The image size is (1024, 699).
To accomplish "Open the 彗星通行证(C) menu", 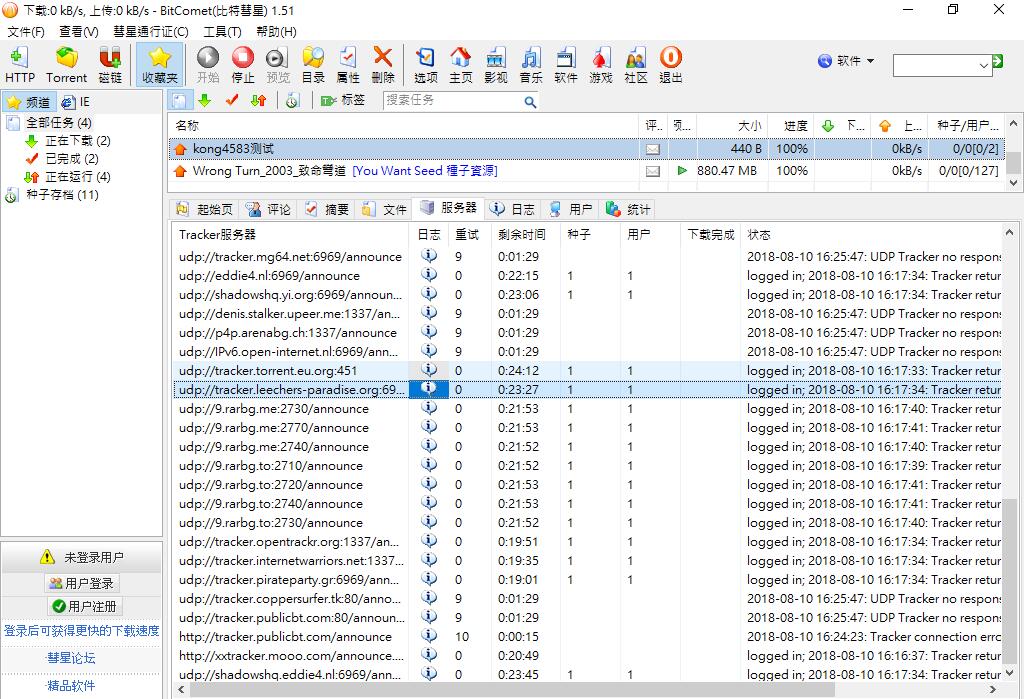I will [x=151, y=31].
